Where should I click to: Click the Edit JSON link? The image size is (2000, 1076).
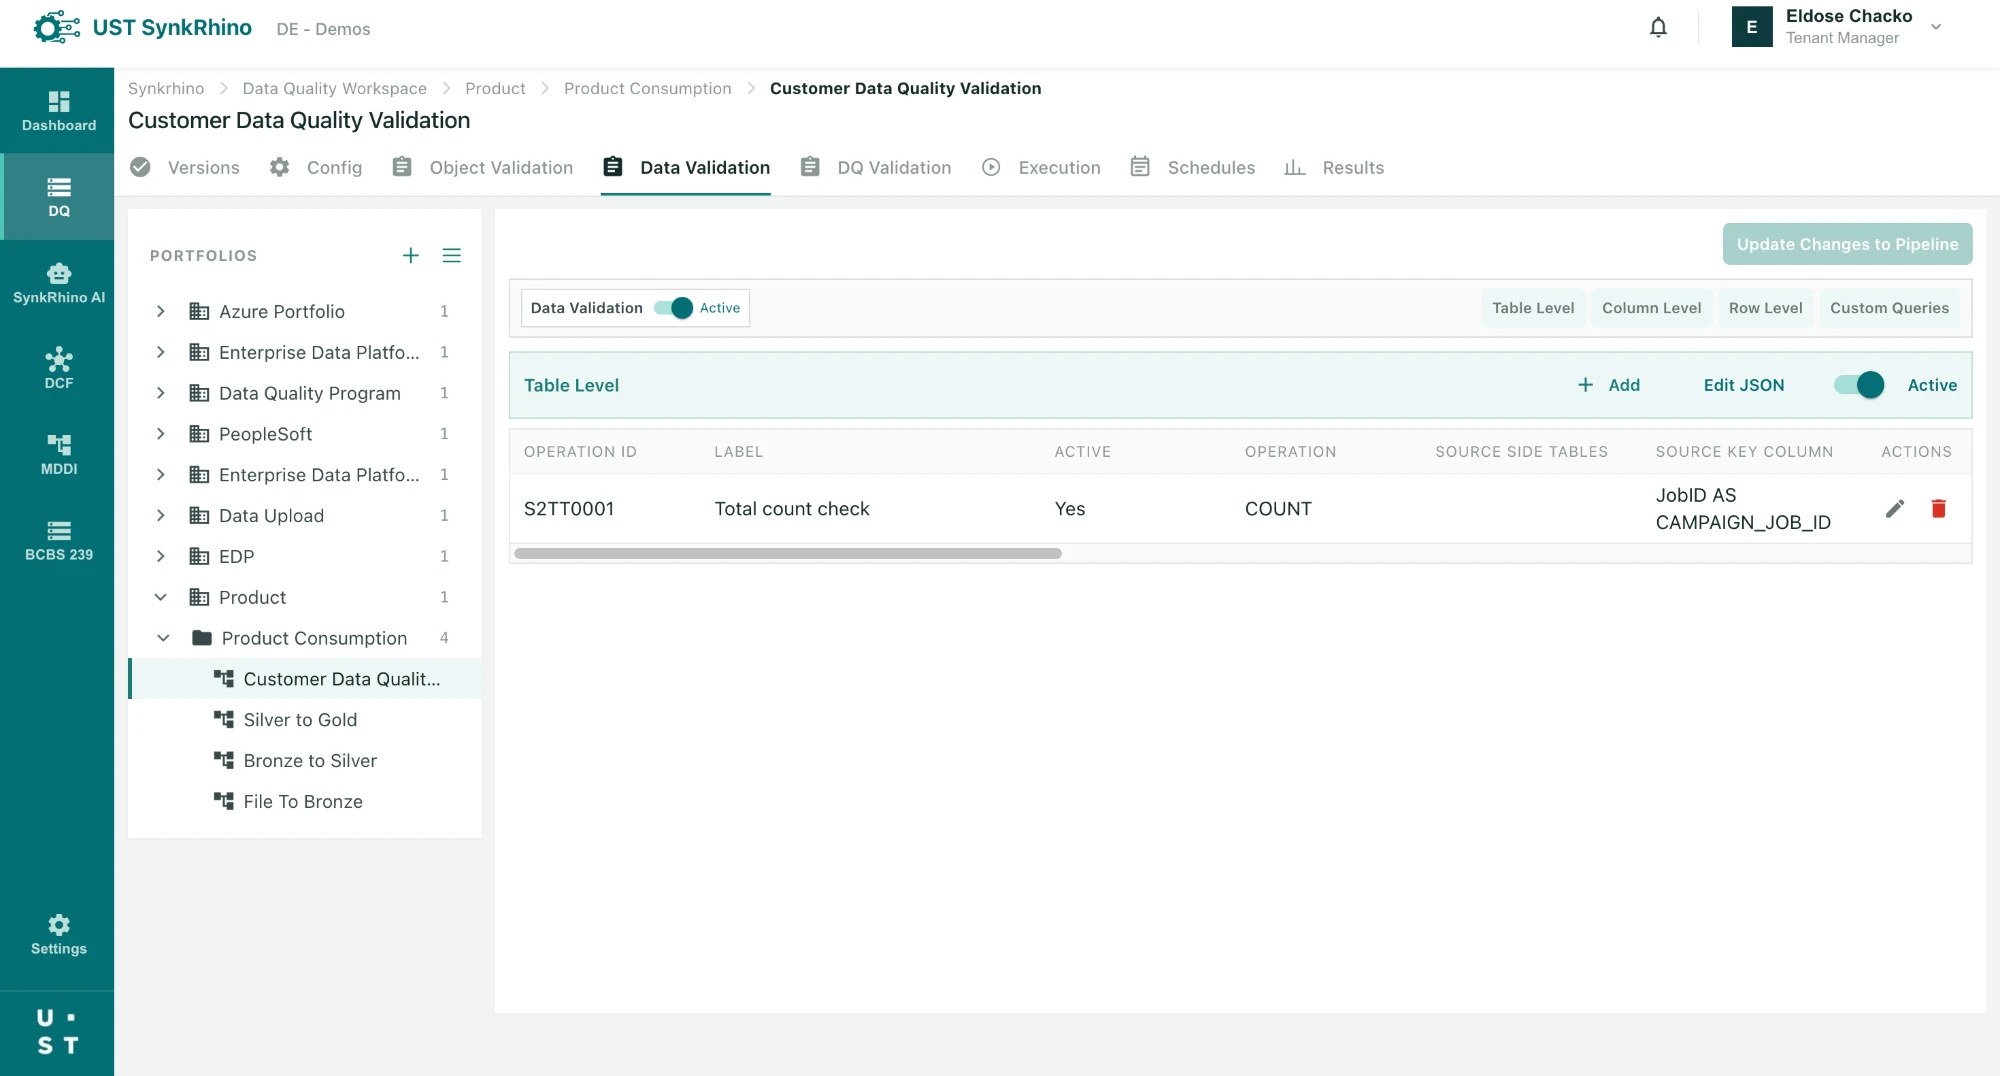1743,385
